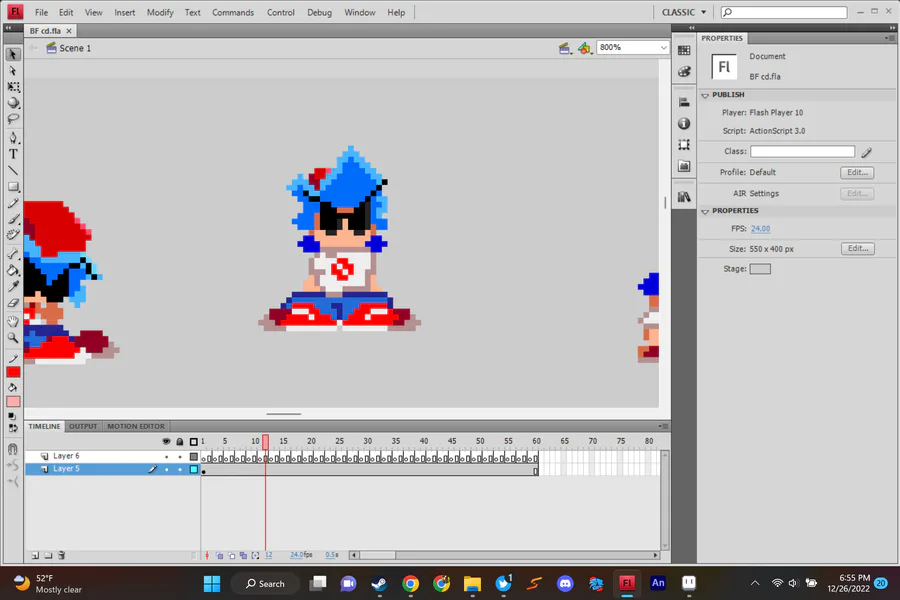This screenshot has width=900, height=600.
Task: Collapse the PUBLISH section
Action: point(706,95)
